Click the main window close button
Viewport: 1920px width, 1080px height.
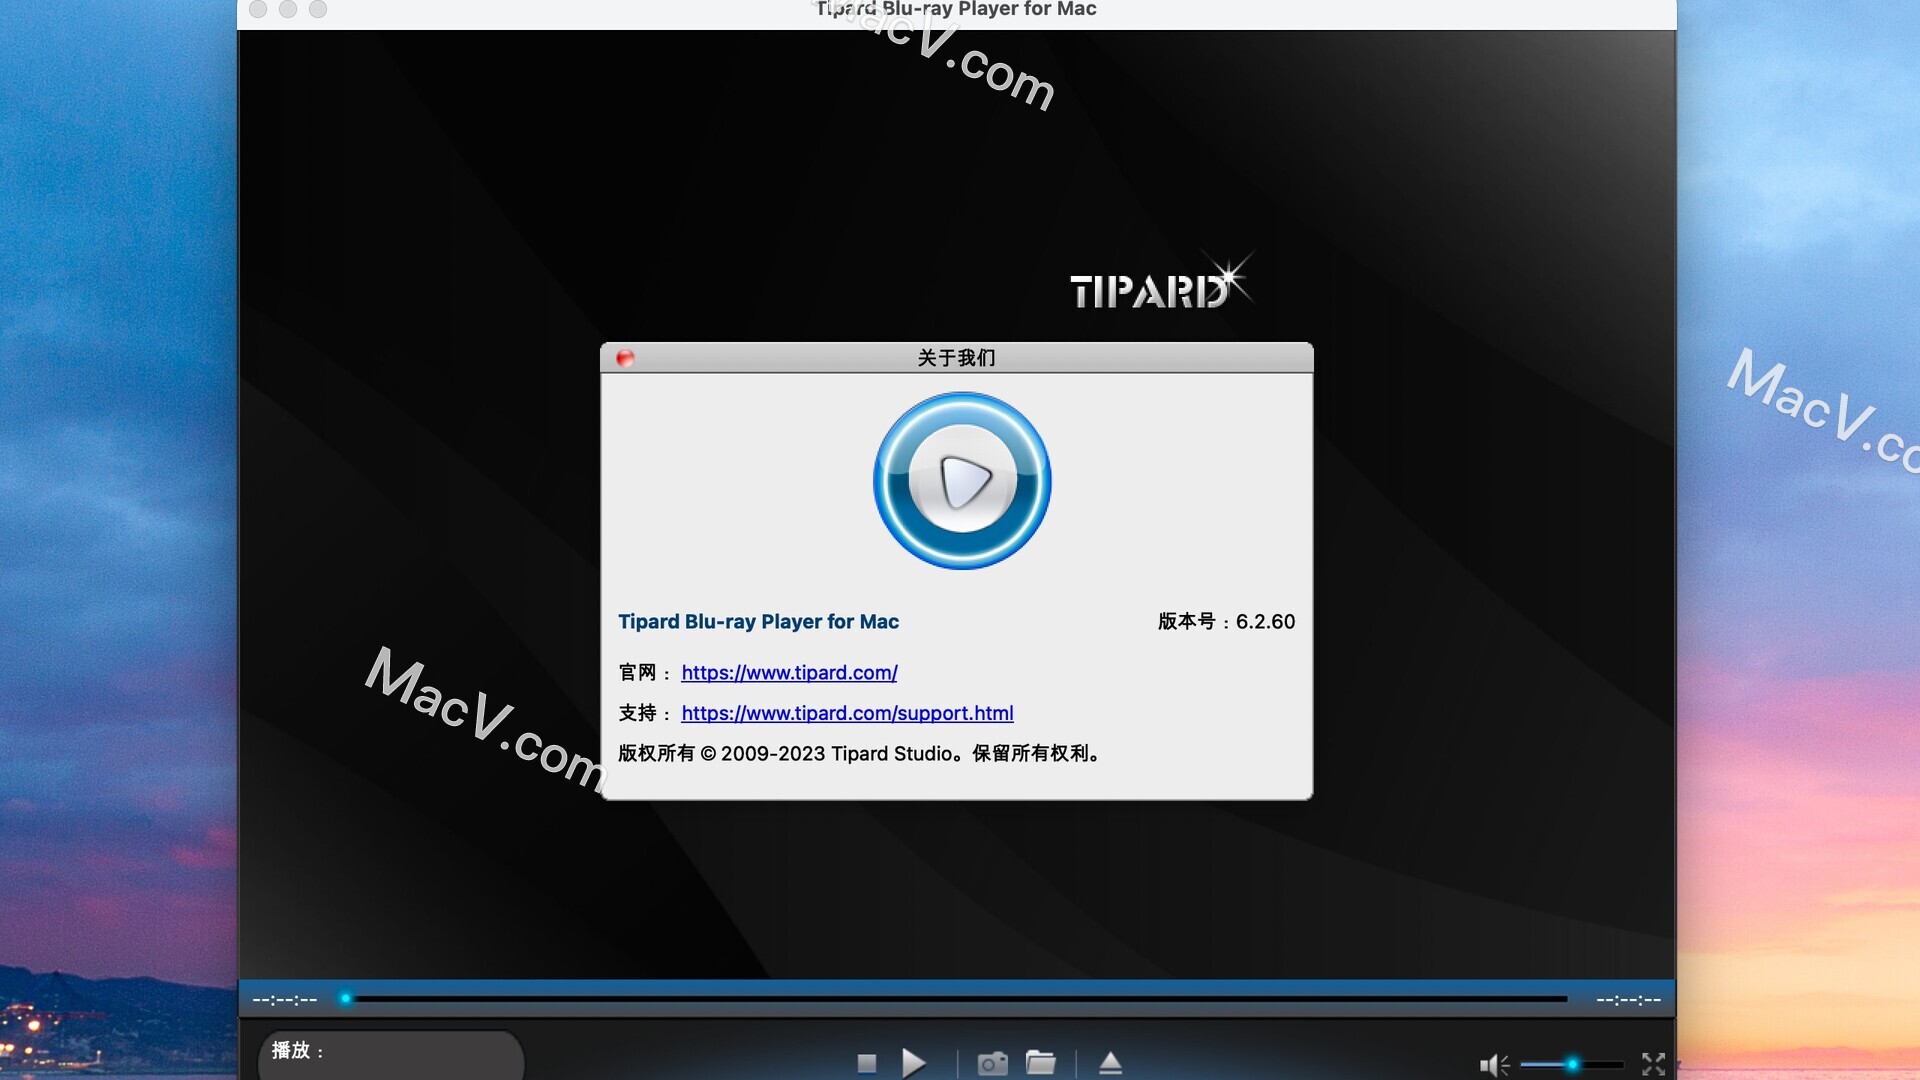pos(258,9)
